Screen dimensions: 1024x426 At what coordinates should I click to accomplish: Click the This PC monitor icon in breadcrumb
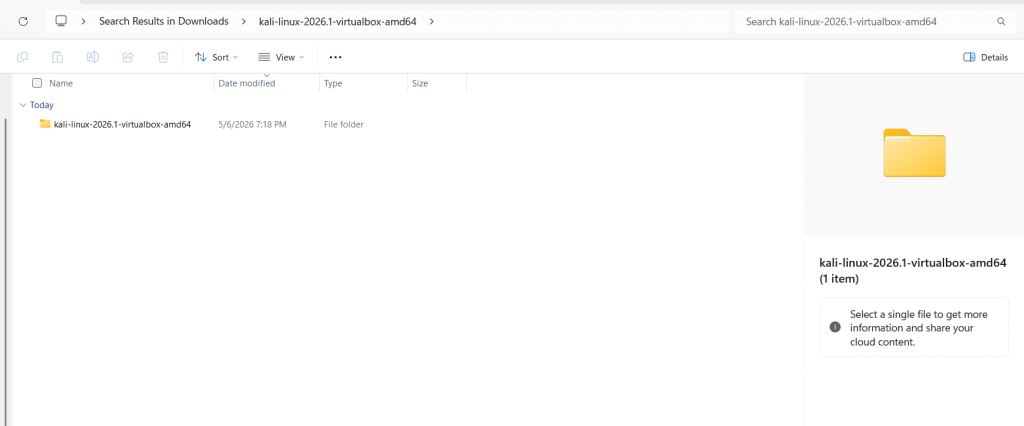point(61,22)
